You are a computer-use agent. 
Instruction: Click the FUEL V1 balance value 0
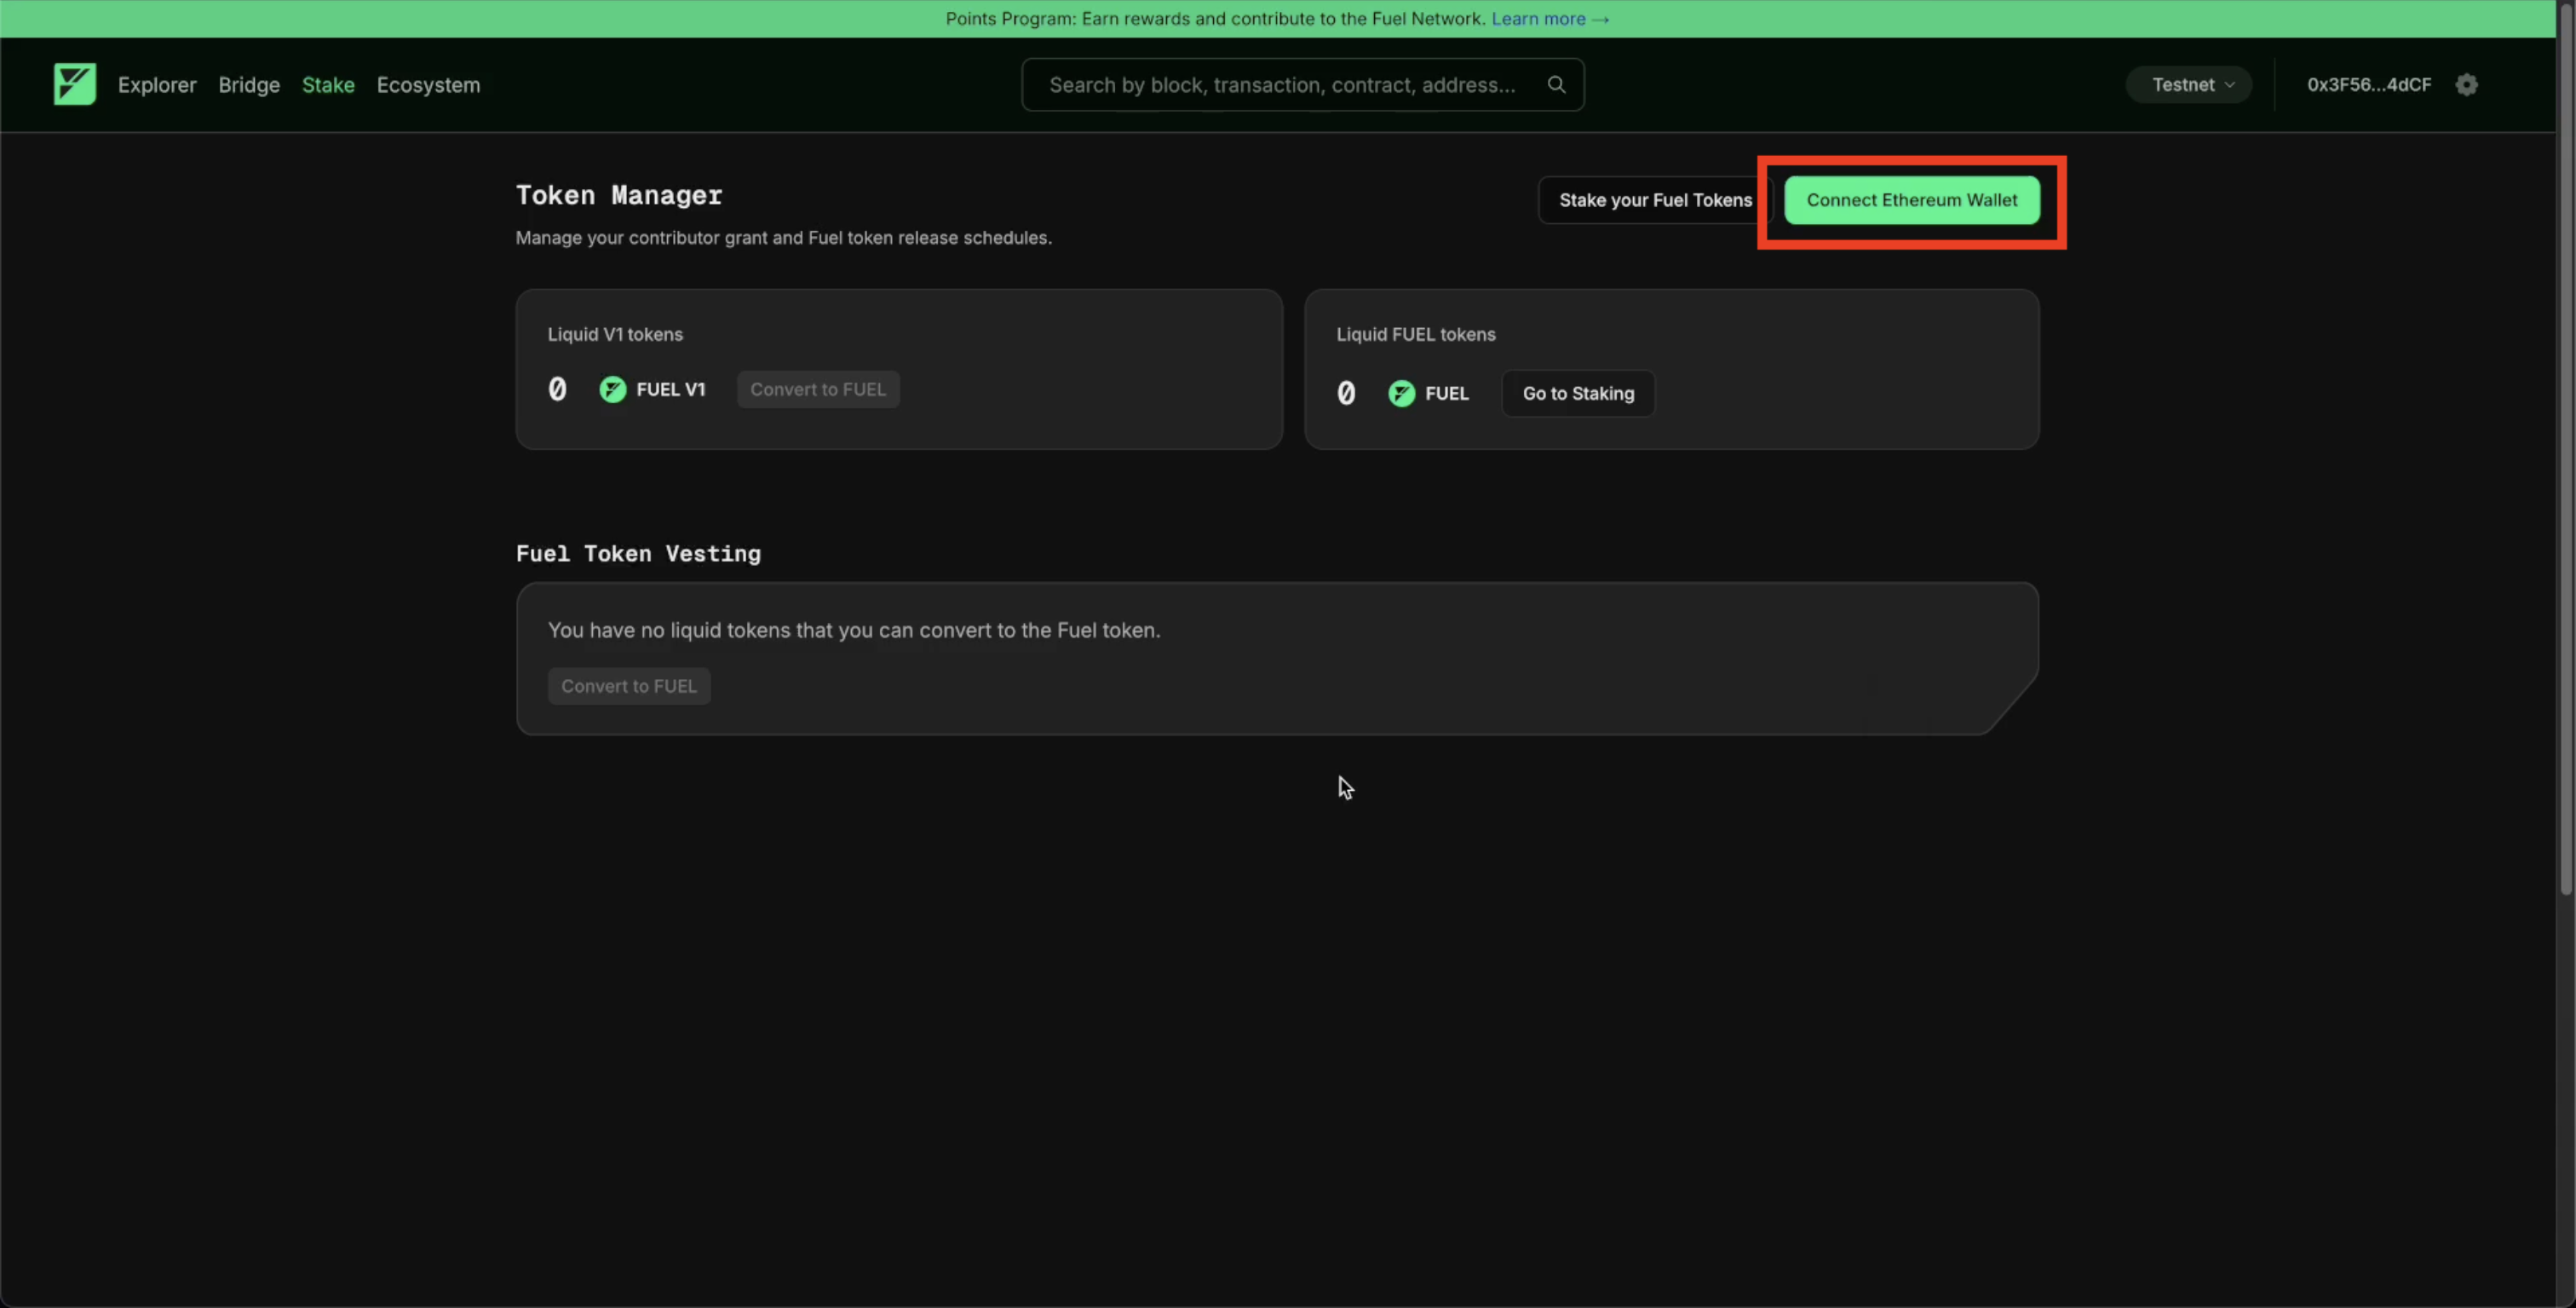(557, 389)
